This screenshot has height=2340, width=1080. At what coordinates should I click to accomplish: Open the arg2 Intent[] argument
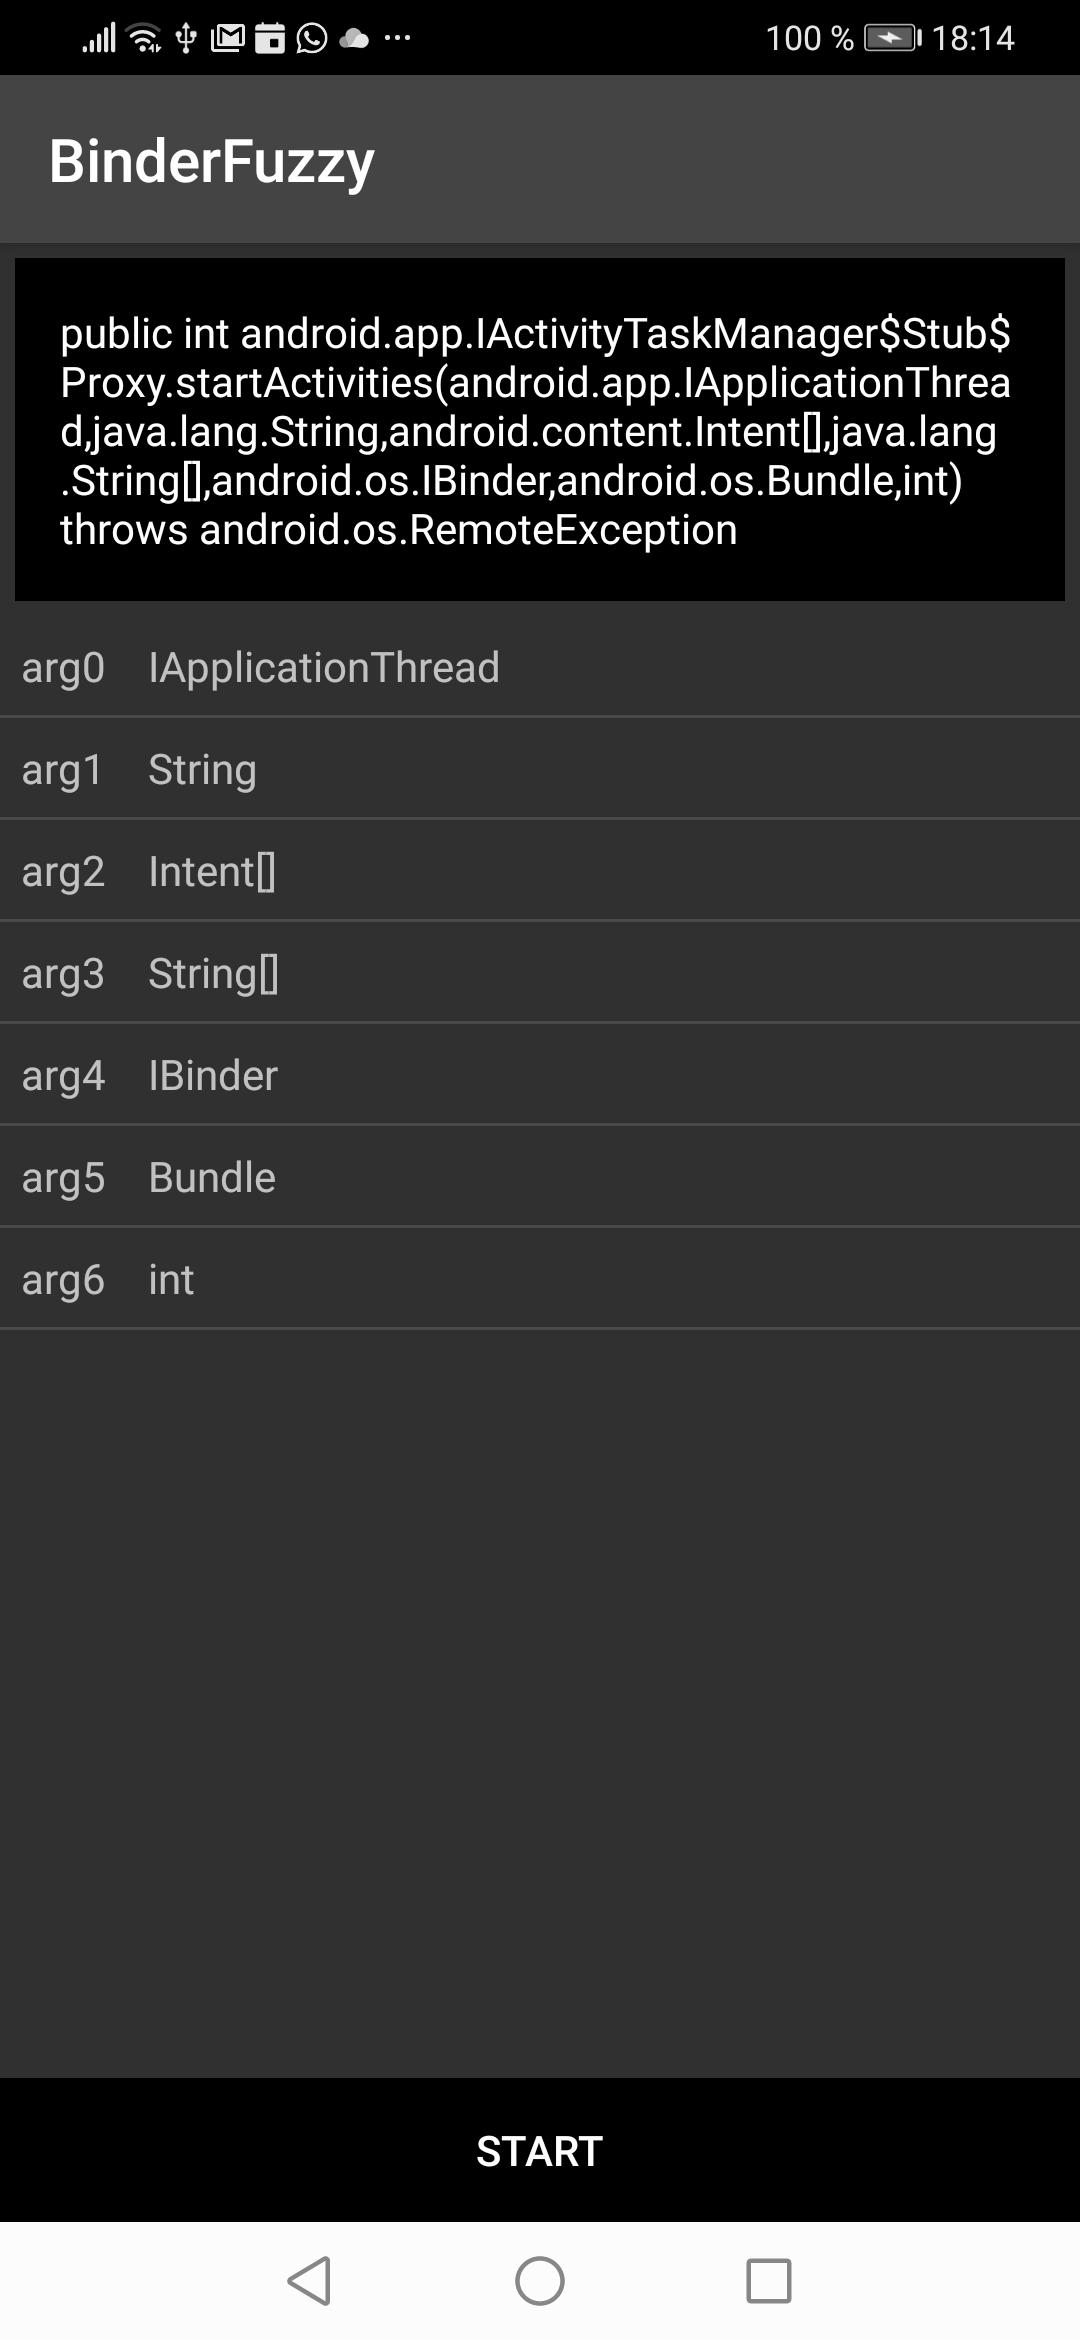click(540, 871)
